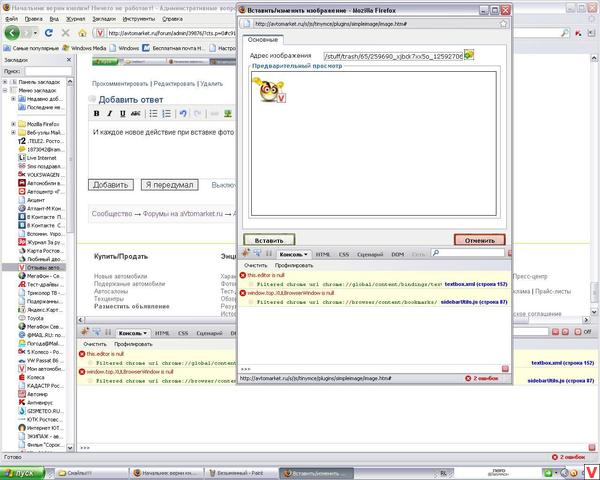This screenshot has height=480, width=600.
Task: Apply Bold in the reply editor
Action: (96, 113)
